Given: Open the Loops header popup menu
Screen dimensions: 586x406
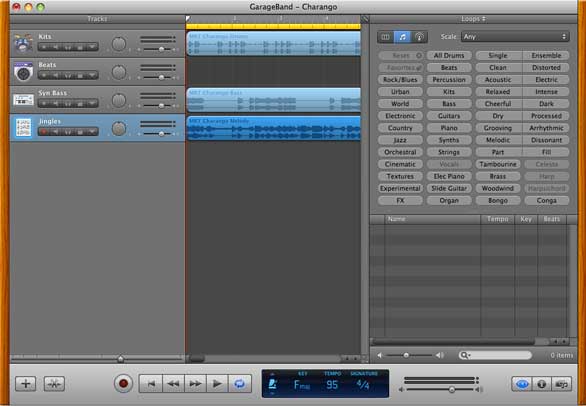Looking at the screenshot, I should click(473, 19).
